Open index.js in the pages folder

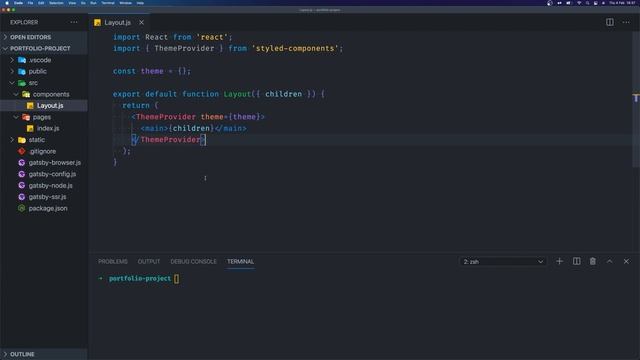click(x=48, y=129)
